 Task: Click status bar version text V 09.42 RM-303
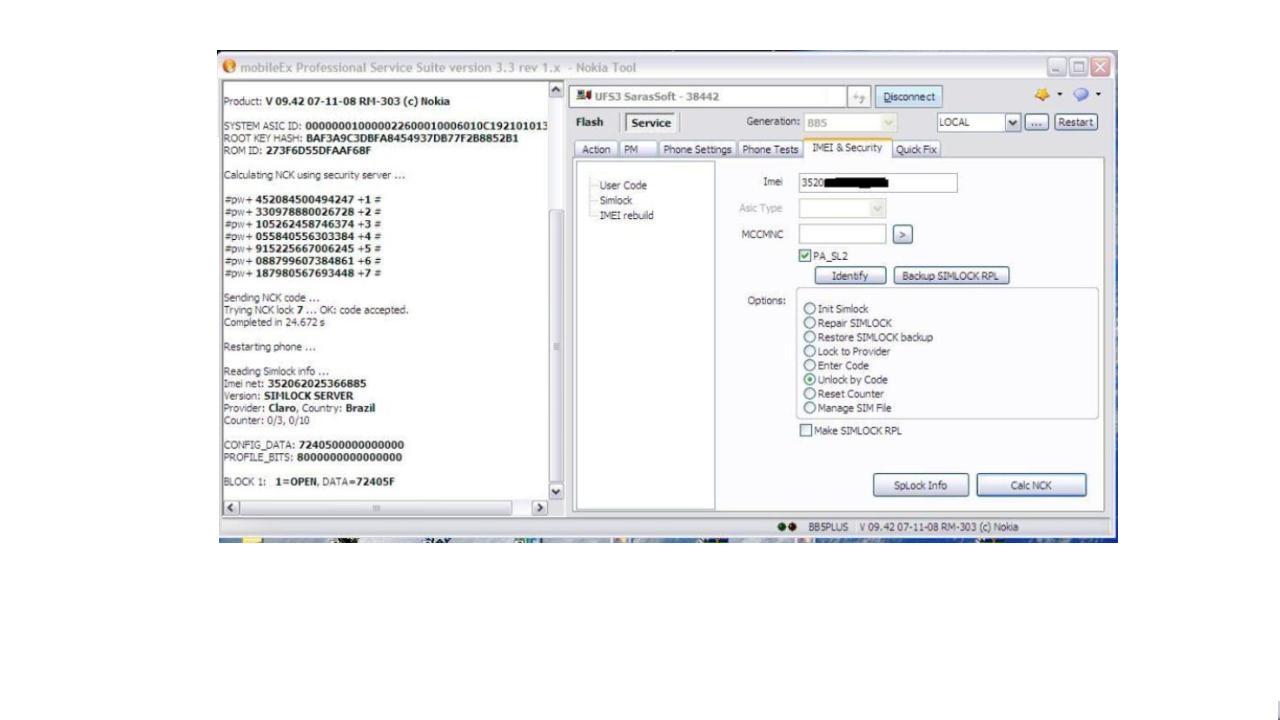tap(938, 526)
